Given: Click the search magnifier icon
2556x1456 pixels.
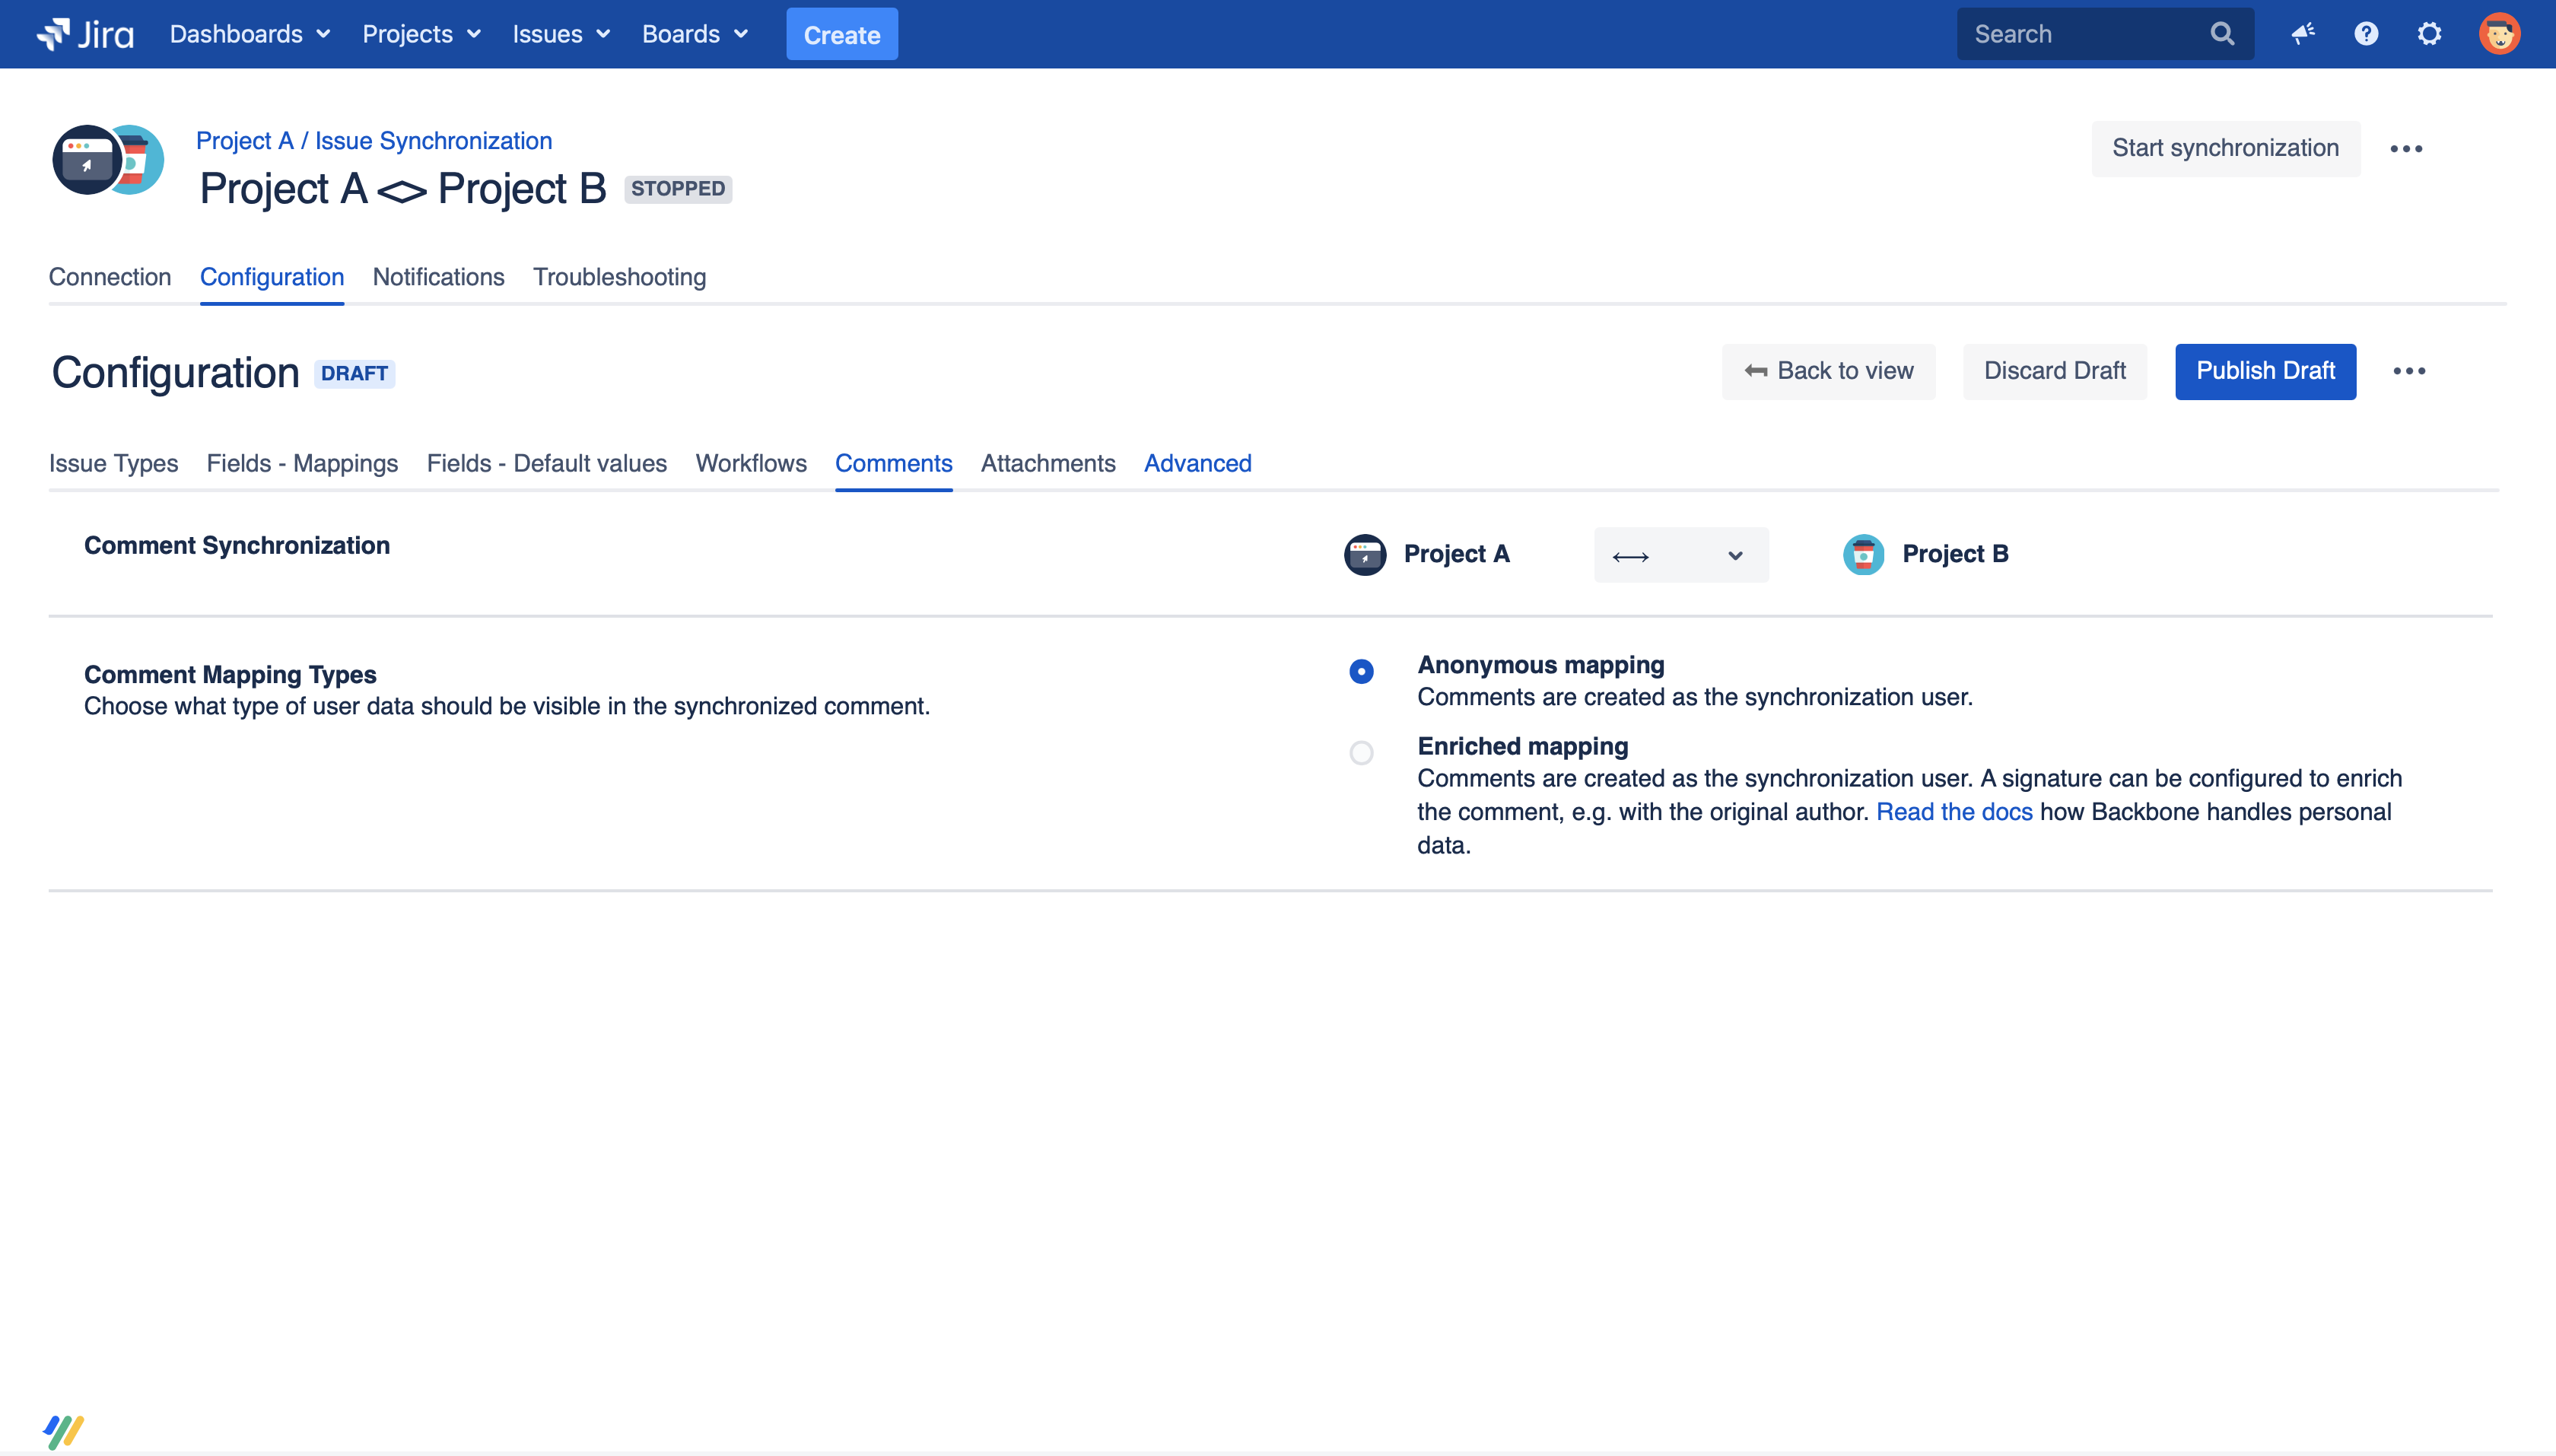Looking at the screenshot, I should tap(2222, 34).
